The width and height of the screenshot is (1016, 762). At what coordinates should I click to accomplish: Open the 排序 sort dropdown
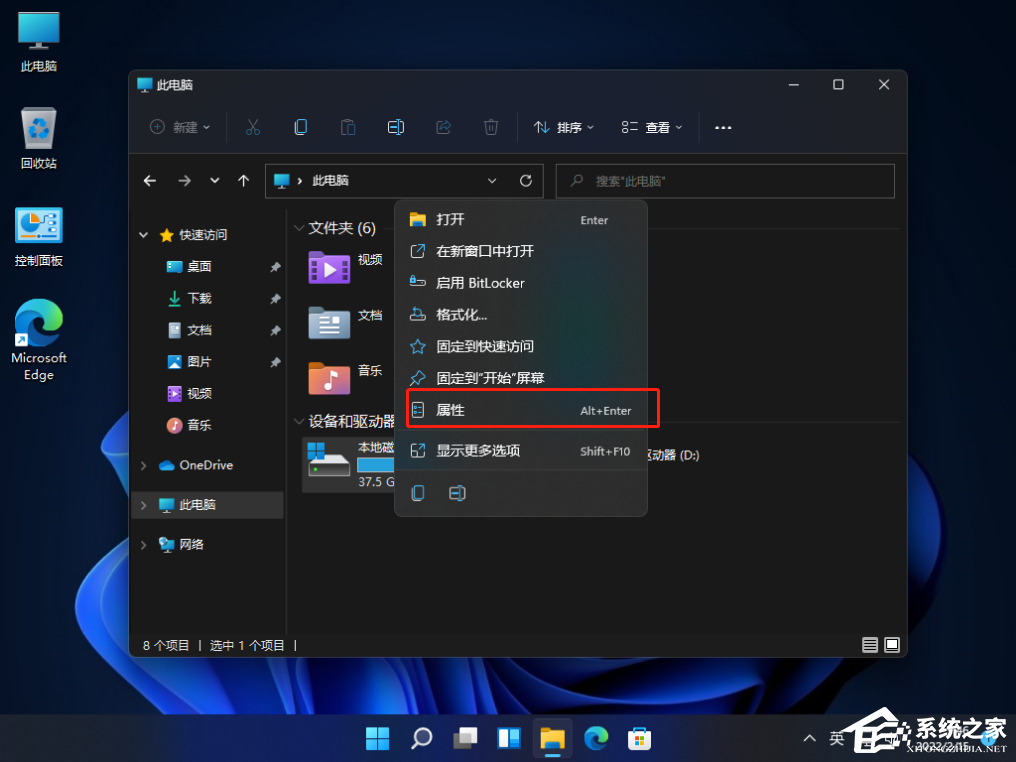(563, 127)
